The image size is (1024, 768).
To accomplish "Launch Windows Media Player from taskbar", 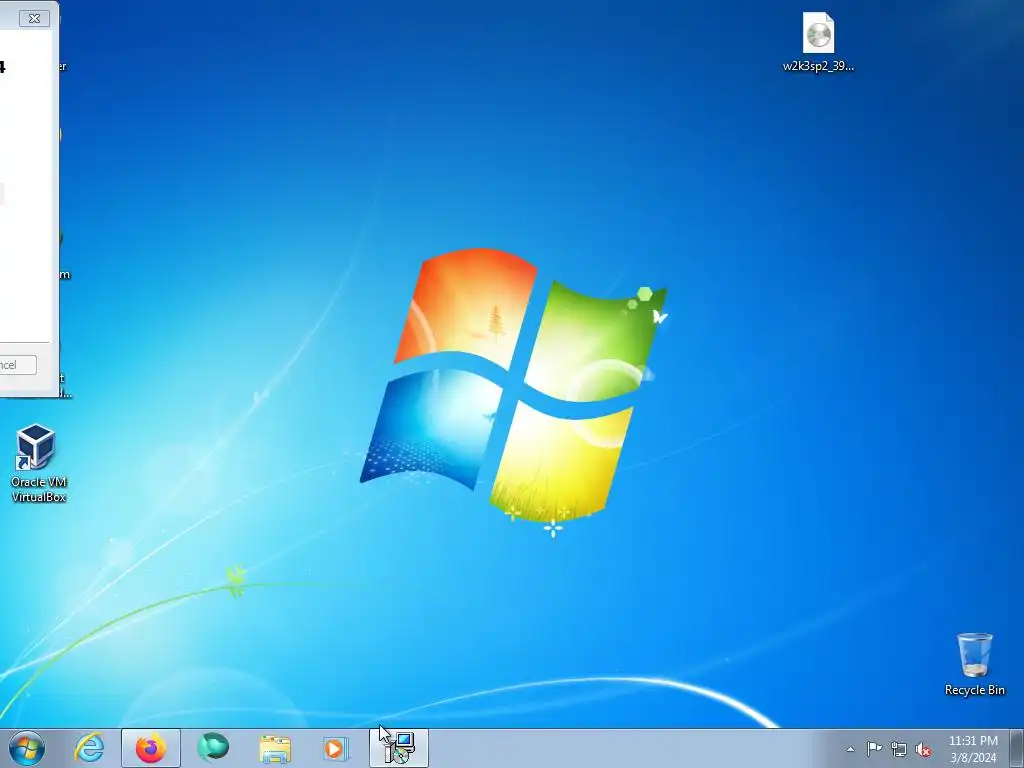I will [x=336, y=748].
